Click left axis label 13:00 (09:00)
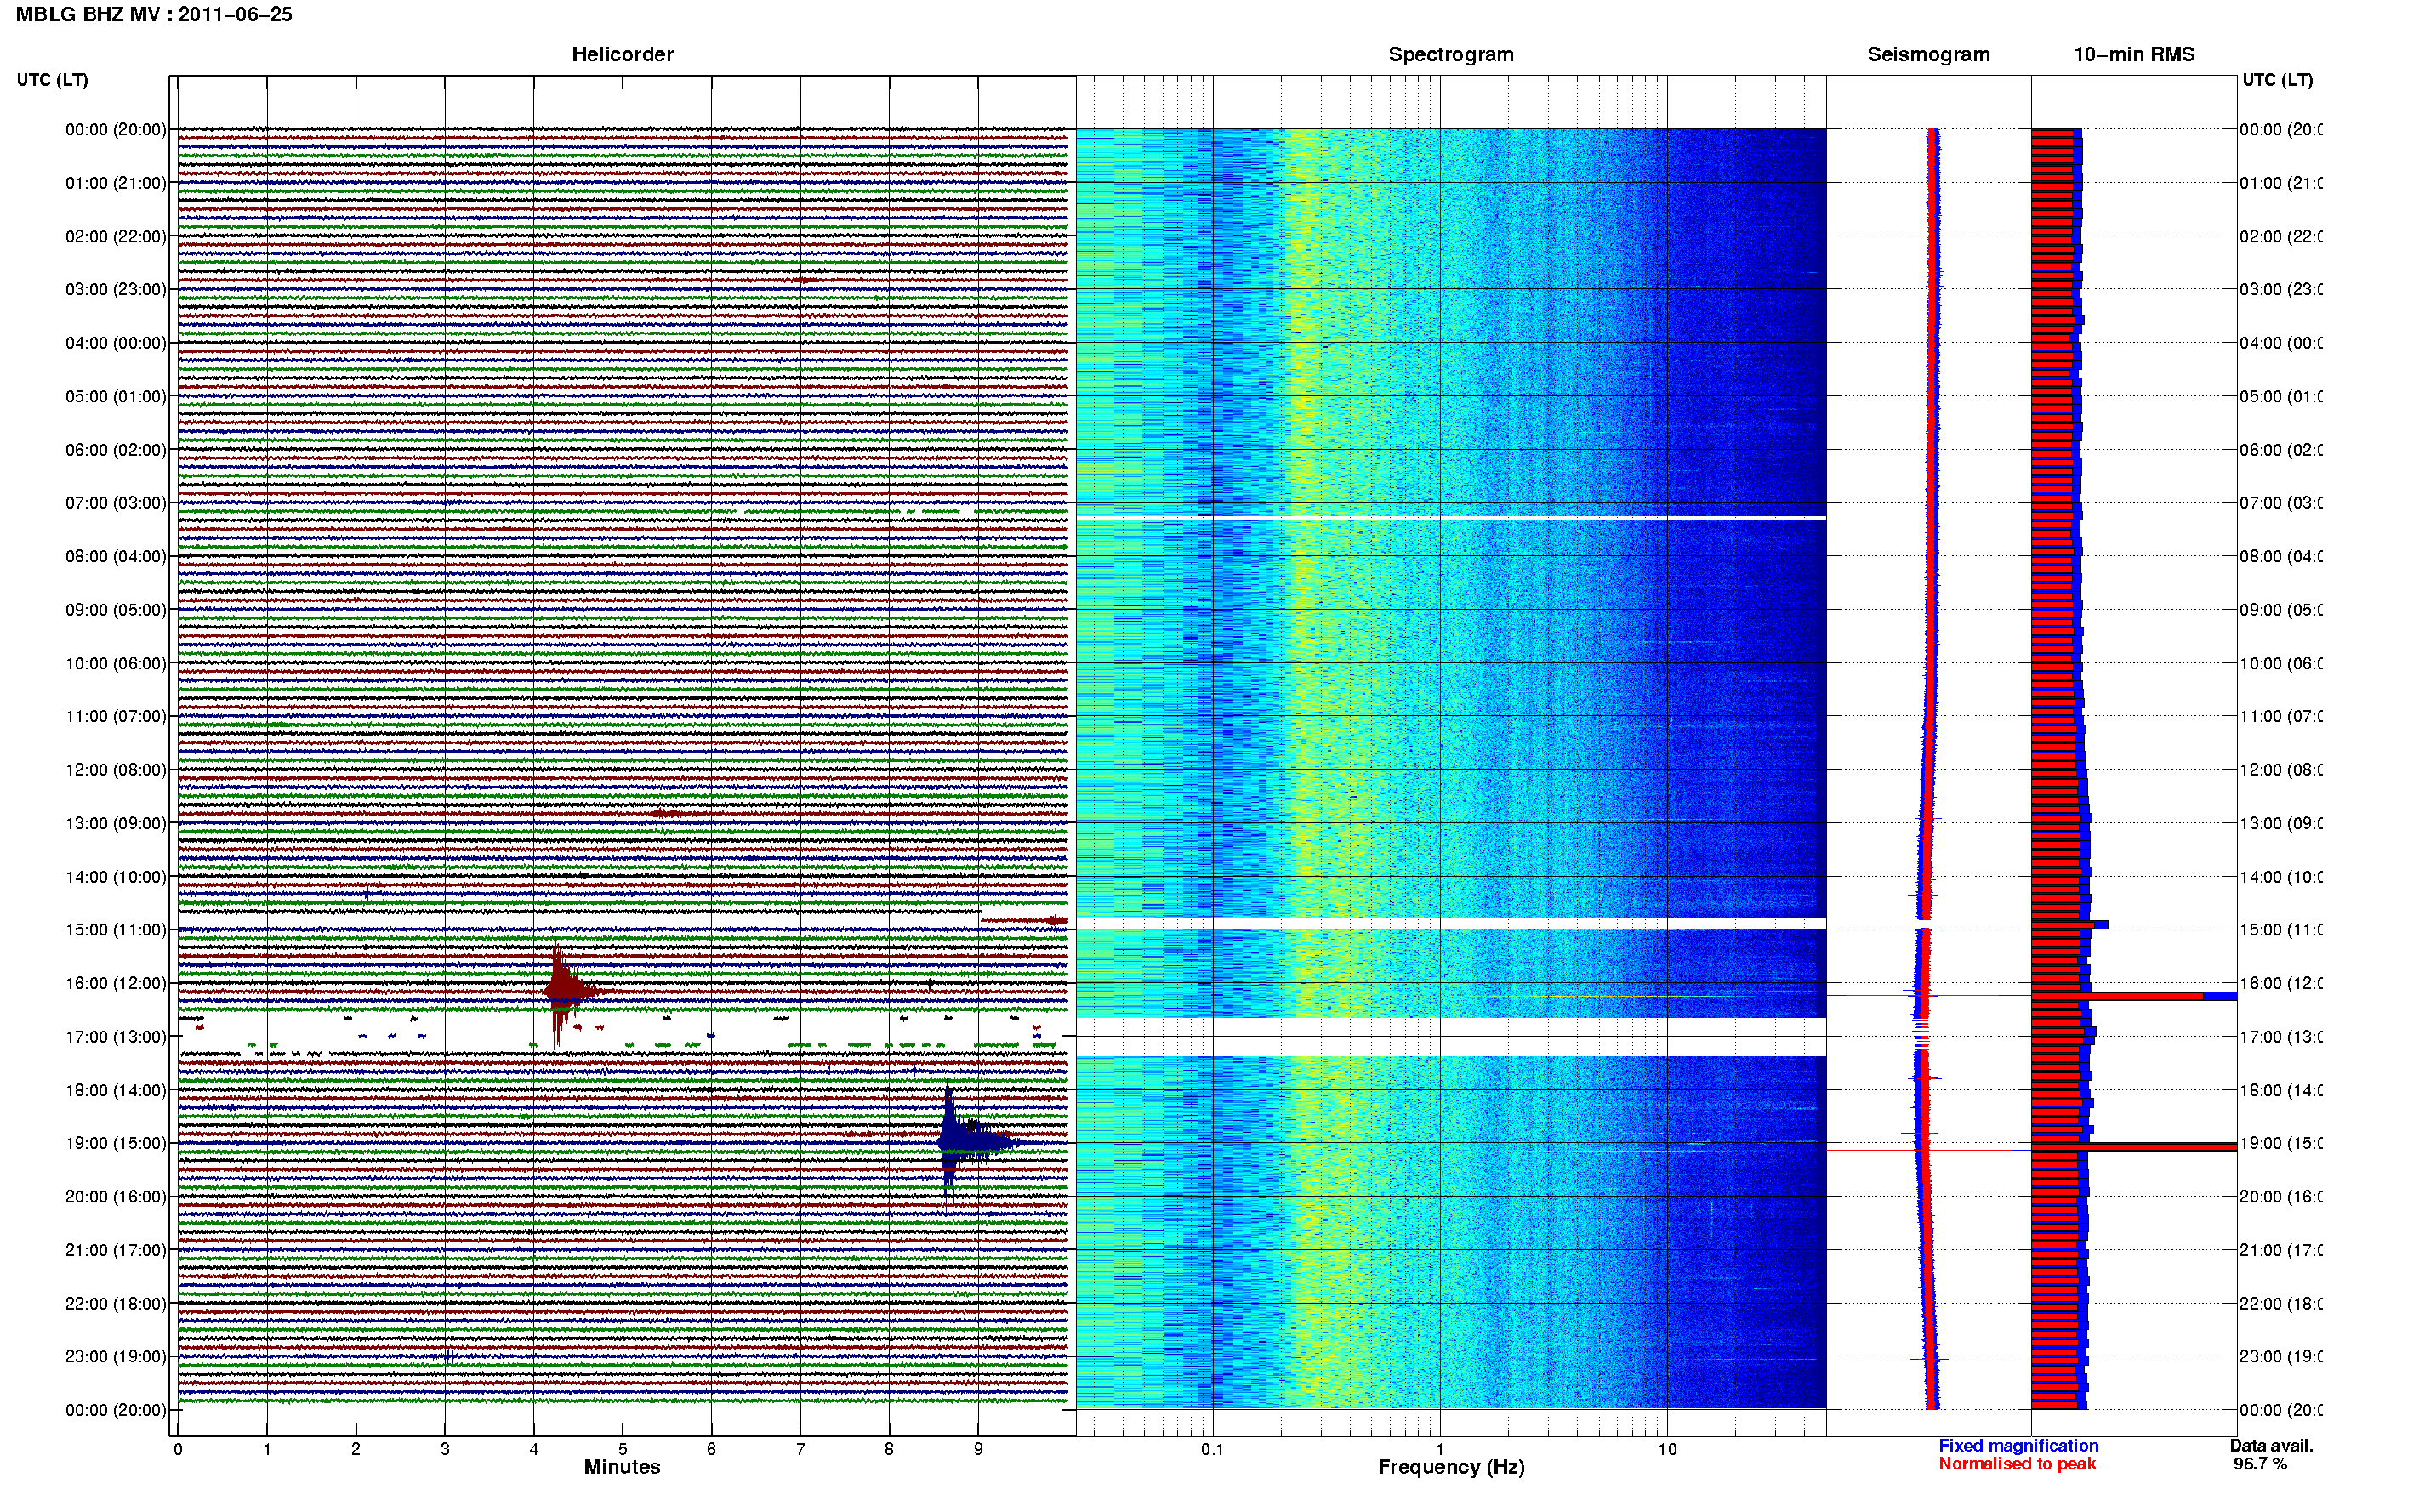Screen dimensions: 2419x1512 116,823
